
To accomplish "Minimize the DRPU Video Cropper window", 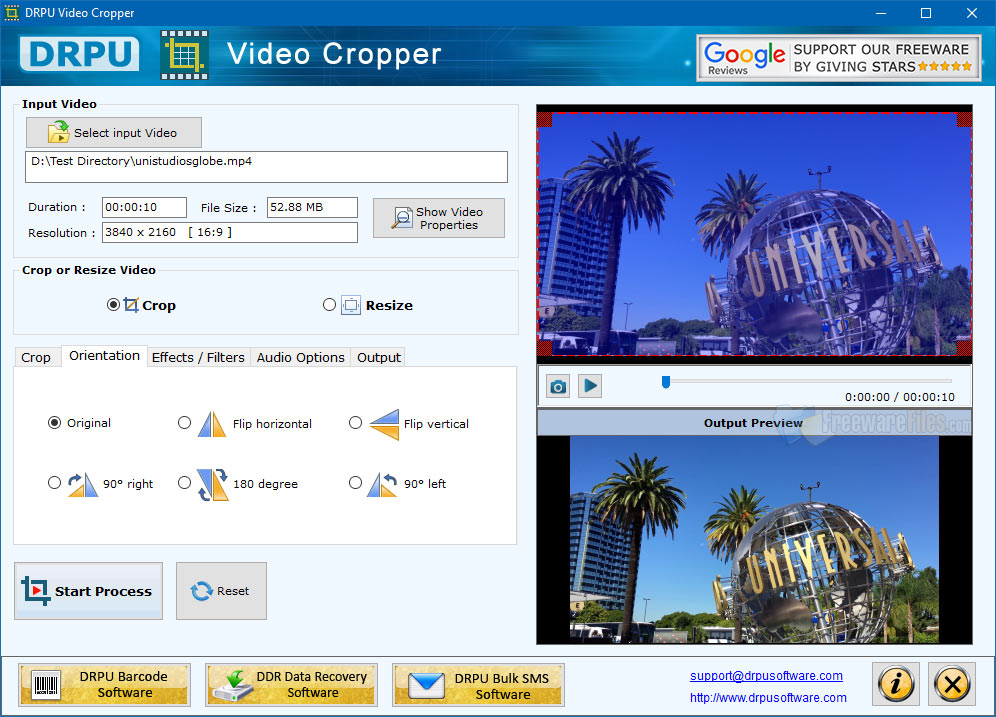I will click(x=880, y=13).
